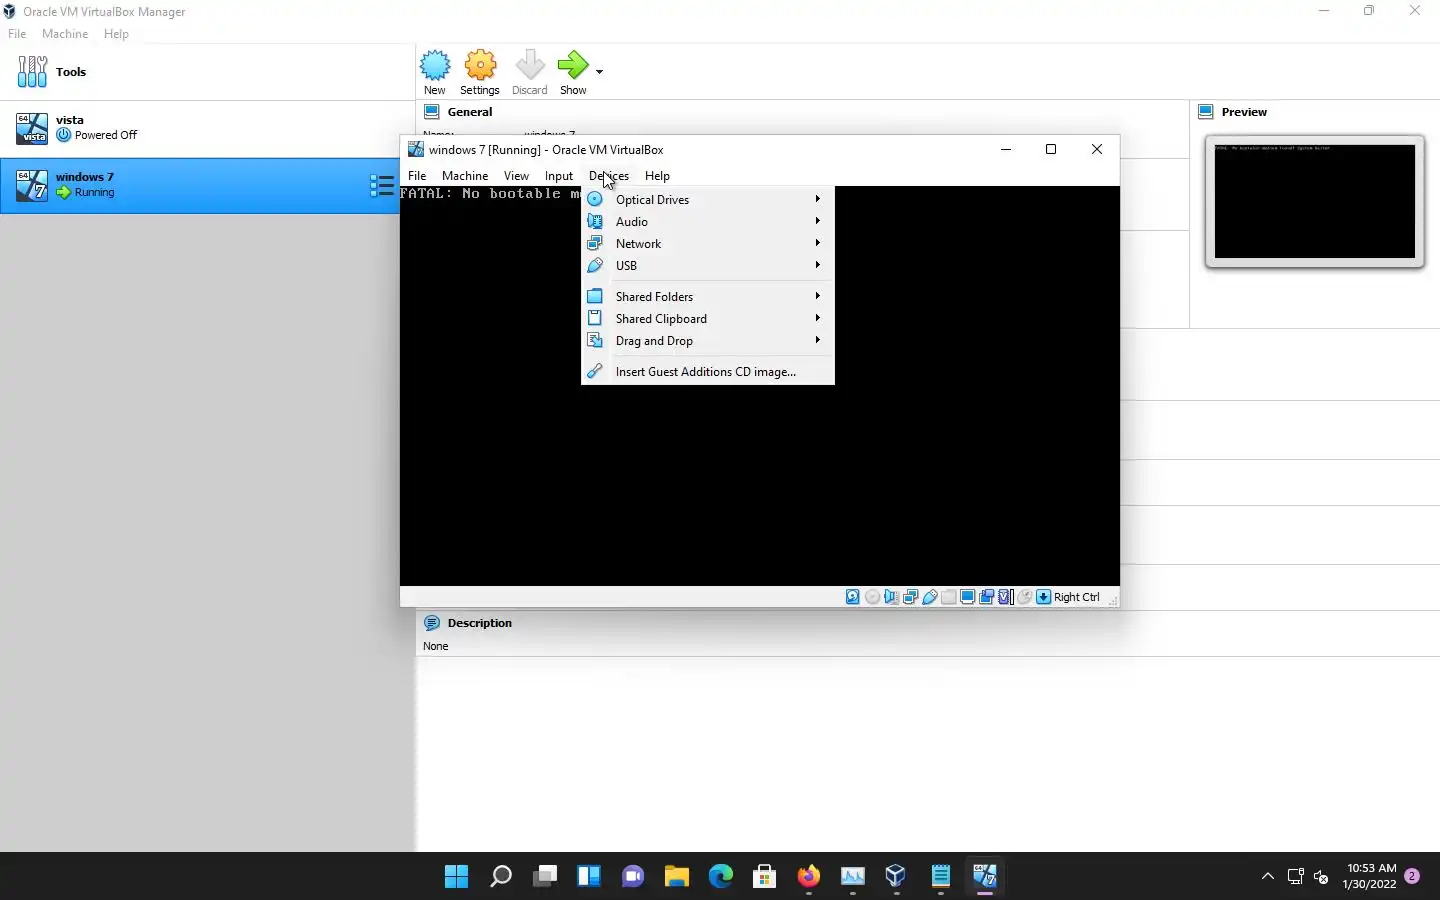Open File menu in the windows 7 VM window
This screenshot has width=1440, height=900.
click(x=417, y=176)
